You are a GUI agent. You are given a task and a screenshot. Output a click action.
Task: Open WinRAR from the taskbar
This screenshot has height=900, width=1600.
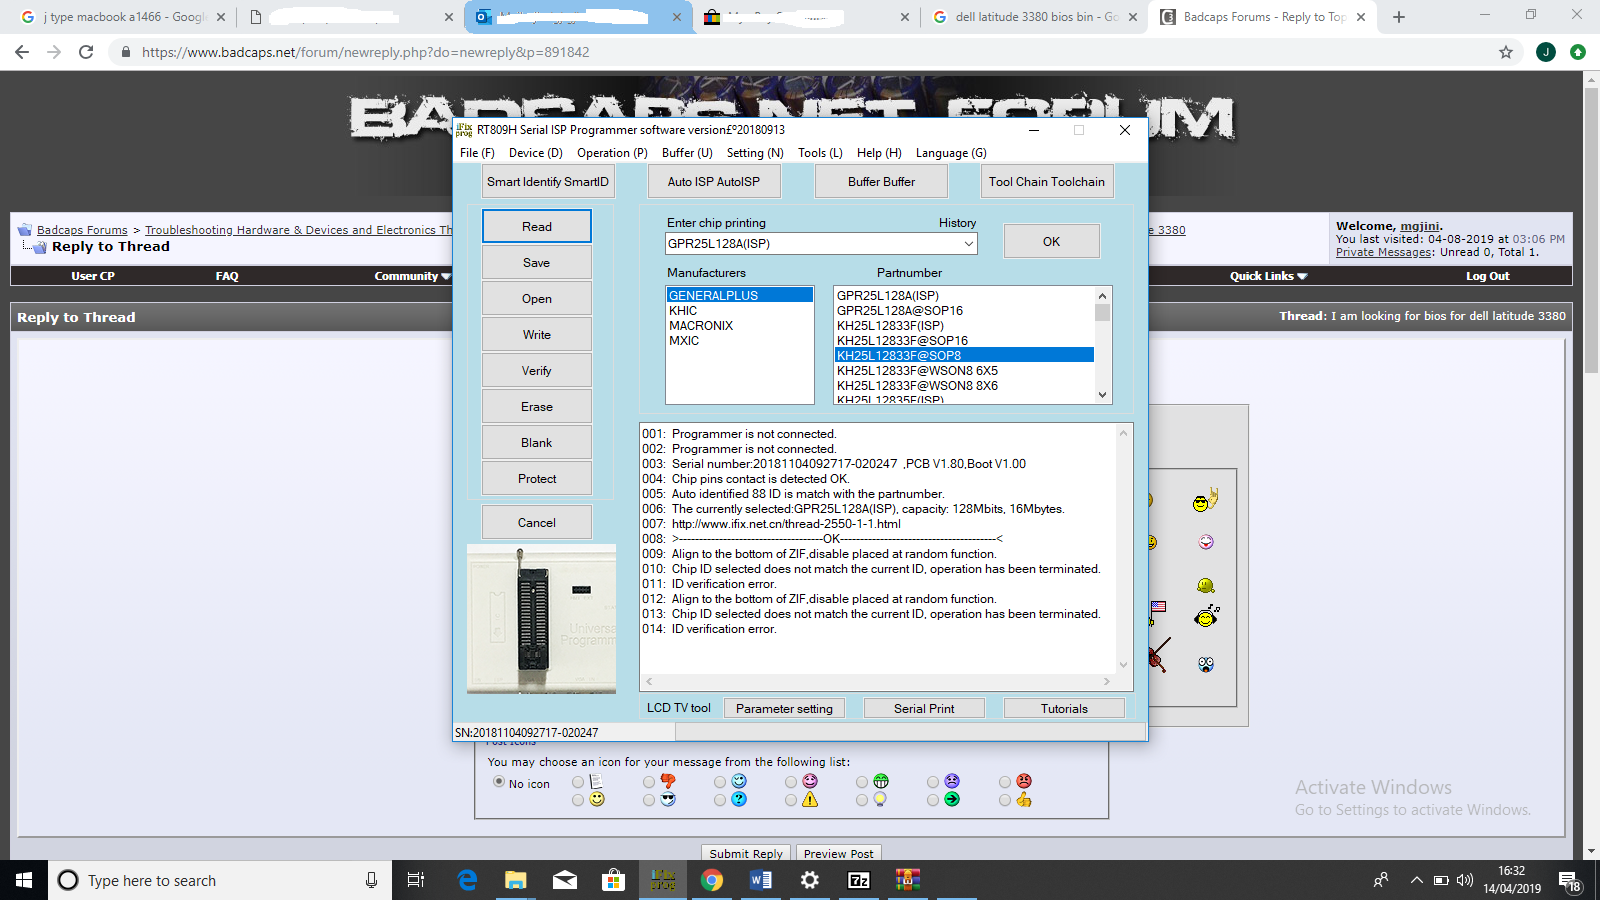coord(908,880)
